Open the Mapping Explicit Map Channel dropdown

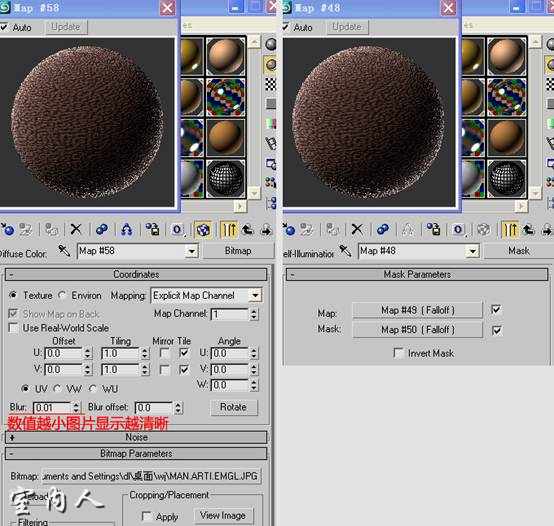coord(206,295)
